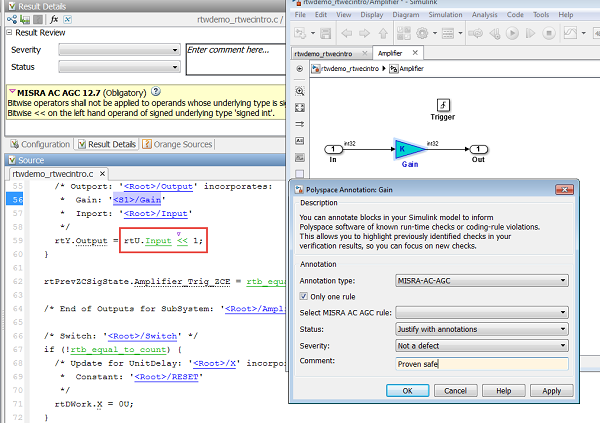Viewport: 600px width, 423px height.
Task: Open Status Justify with annotations dropdown
Action: point(482,329)
